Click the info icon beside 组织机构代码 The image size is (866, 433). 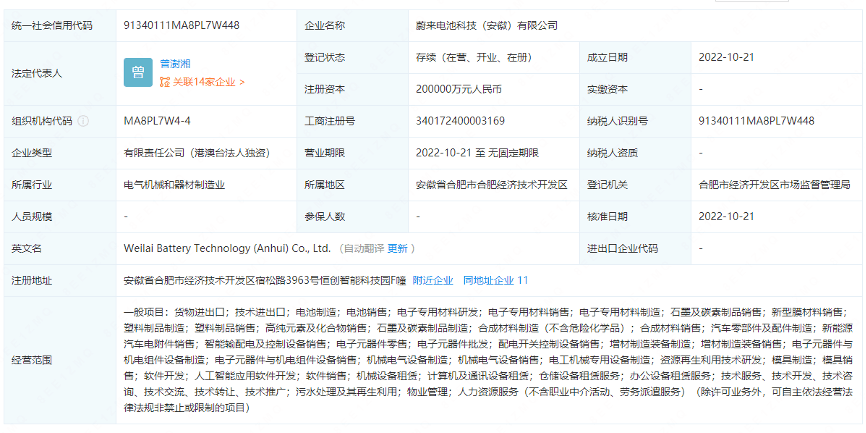(x=83, y=121)
